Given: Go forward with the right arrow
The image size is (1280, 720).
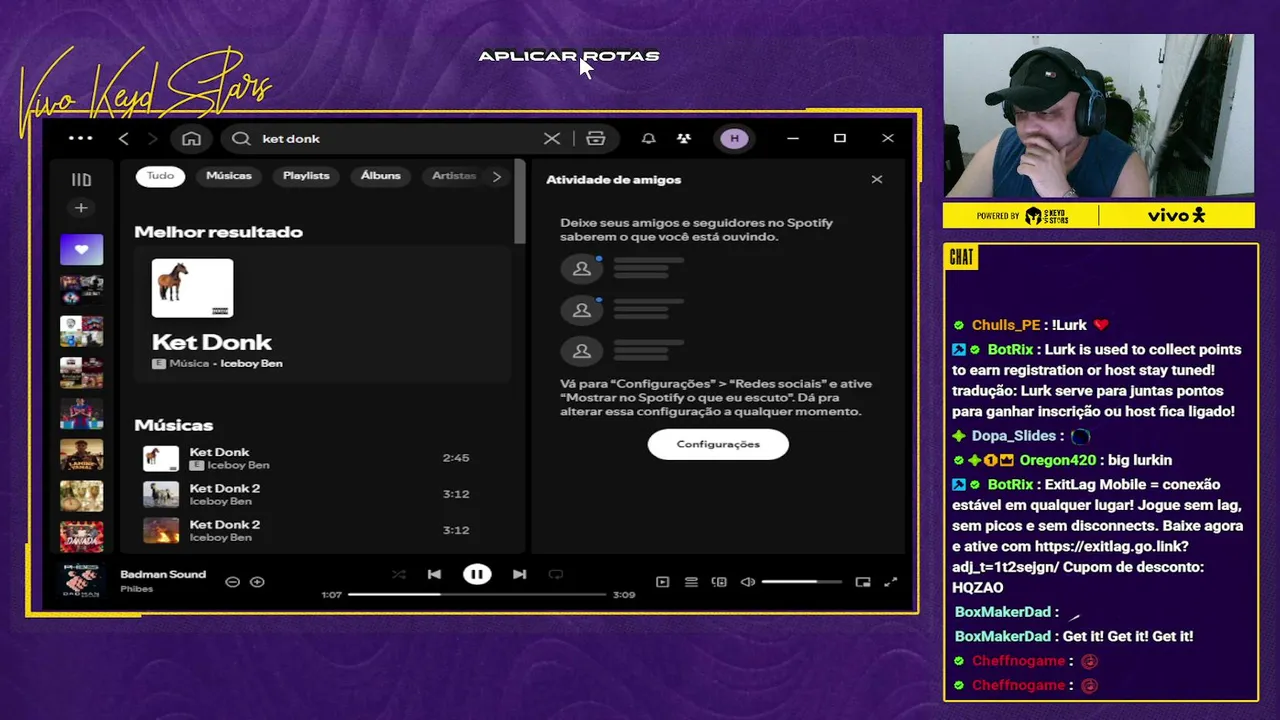Looking at the screenshot, I should (153, 138).
